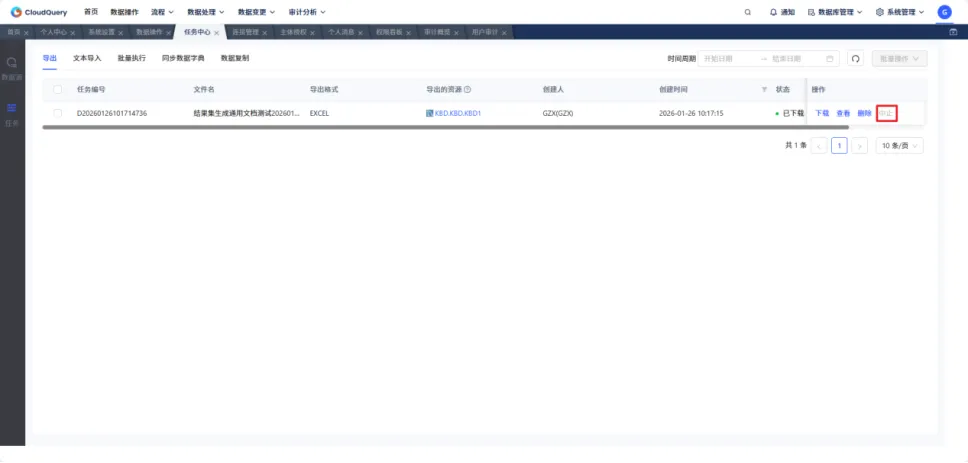968x463 pixels.
Task: Click the horizontal table scrollbar
Action: click(446, 127)
